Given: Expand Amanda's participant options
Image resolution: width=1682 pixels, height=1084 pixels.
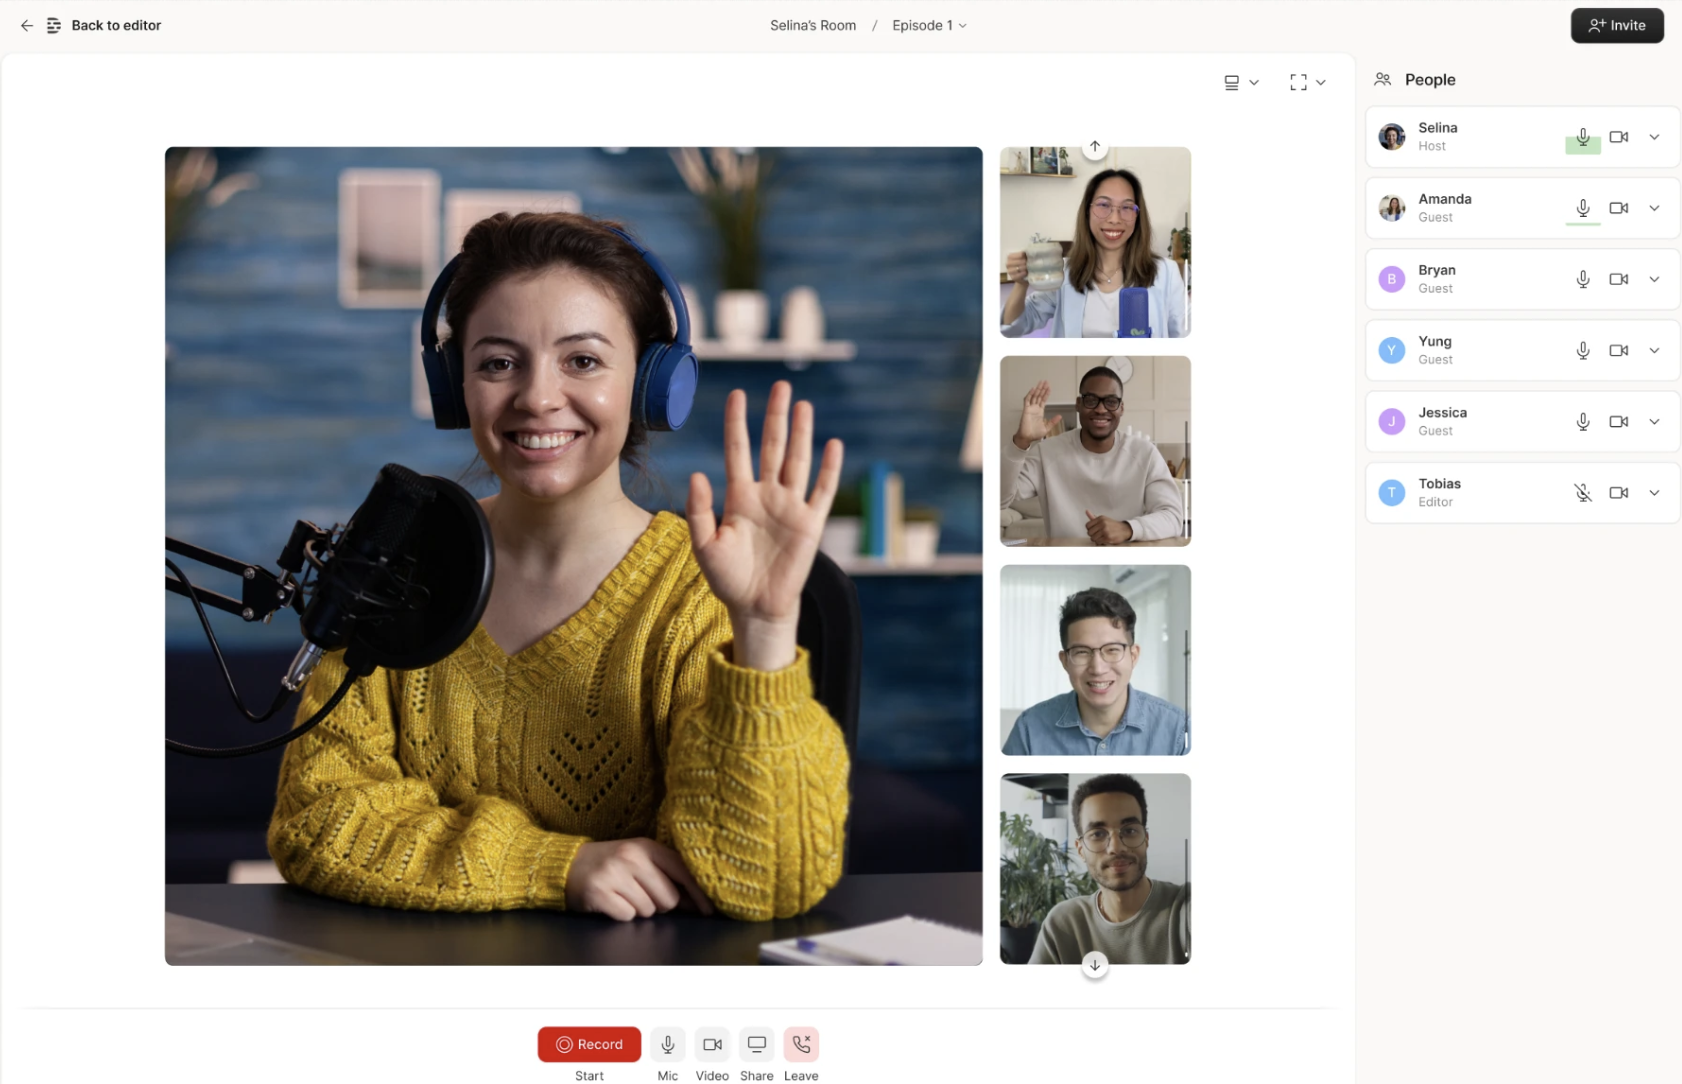Looking at the screenshot, I should coord(1654,208).
